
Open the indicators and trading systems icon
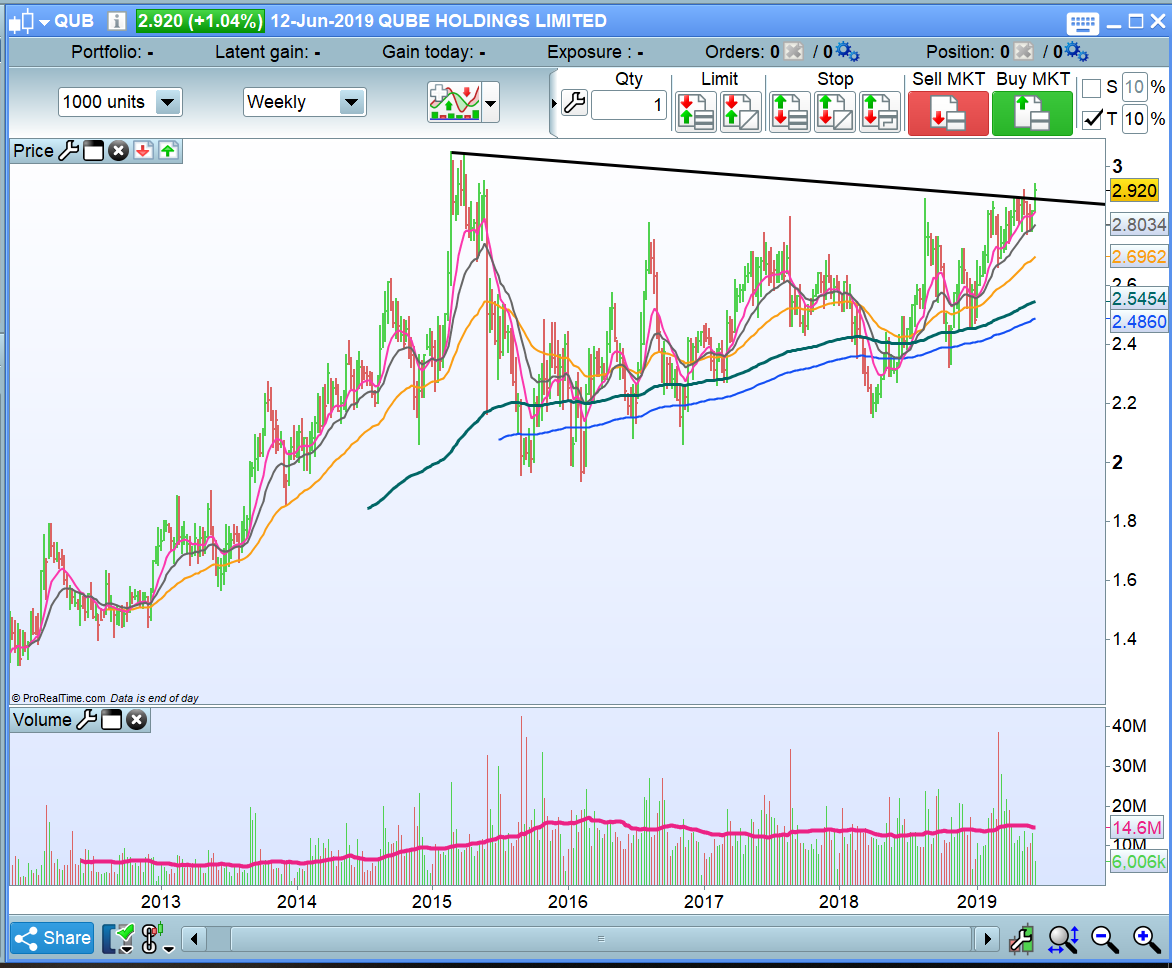454,102
